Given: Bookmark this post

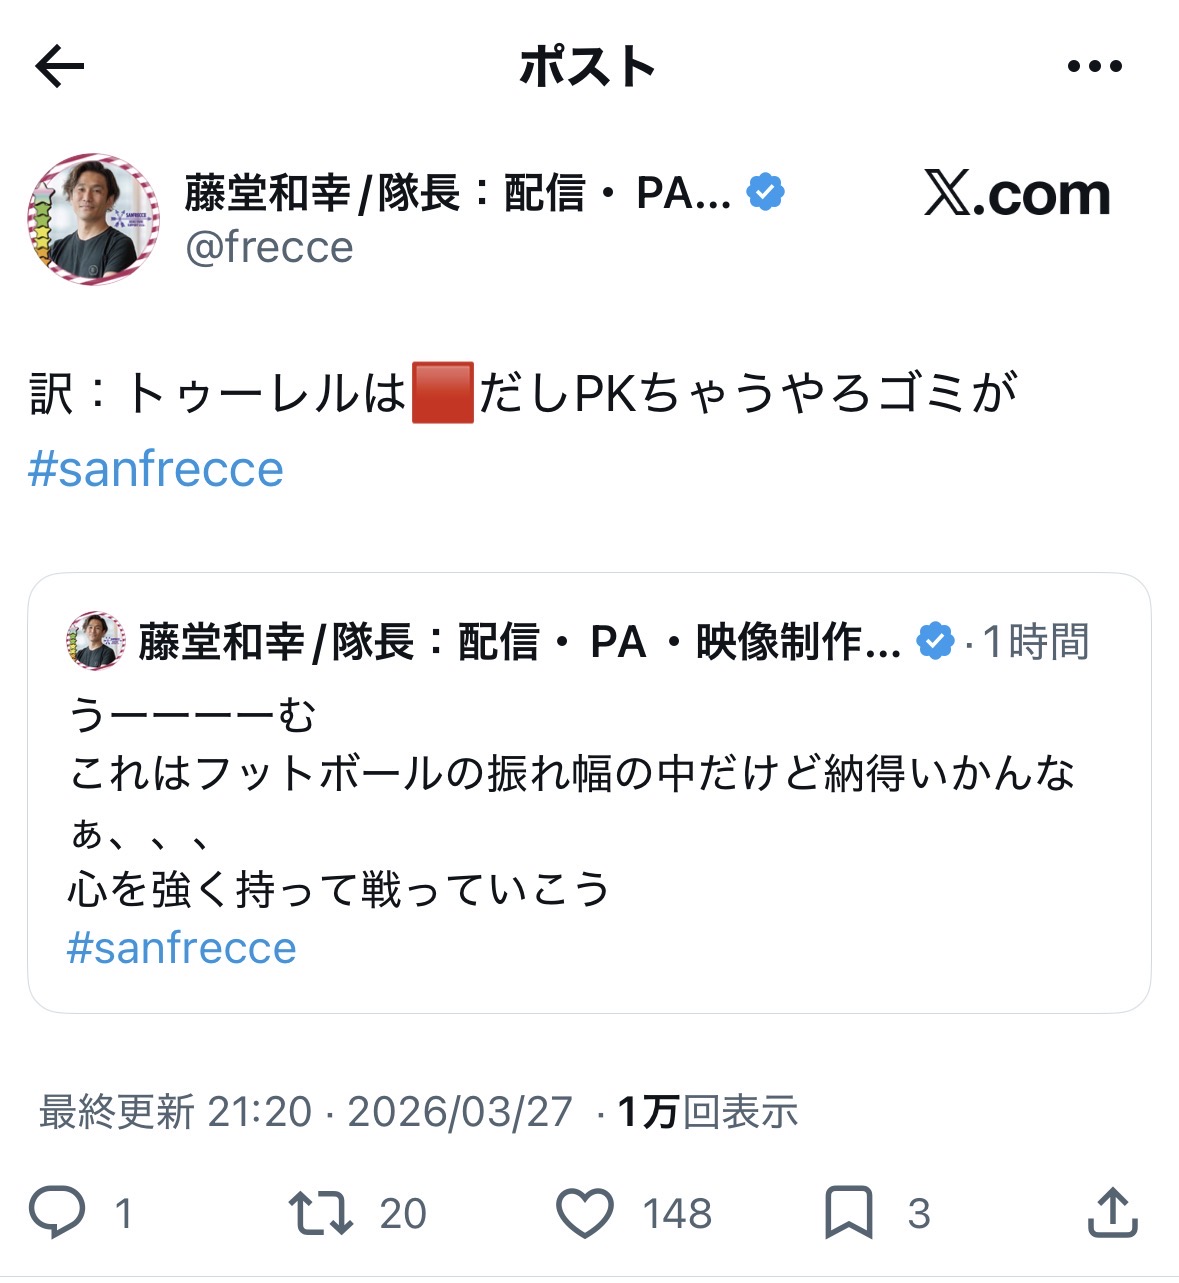Looking at the screenshot, I should click(x=848, y=1212).
